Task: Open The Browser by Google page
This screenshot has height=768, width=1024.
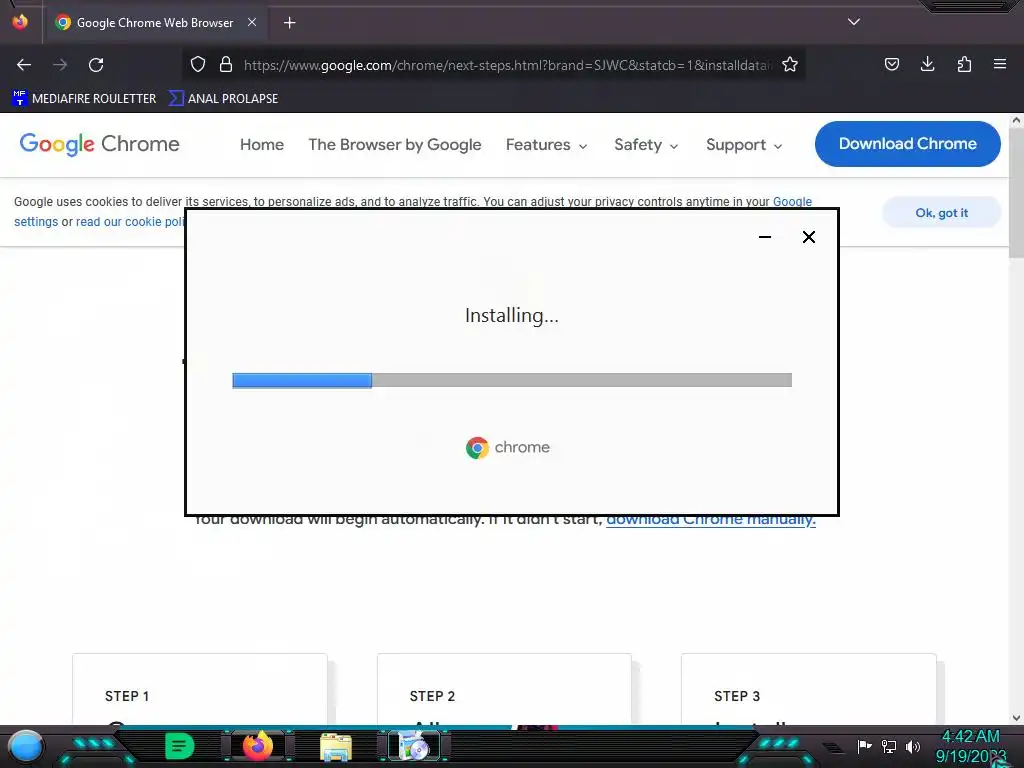Action: click(x=394, y=144)
